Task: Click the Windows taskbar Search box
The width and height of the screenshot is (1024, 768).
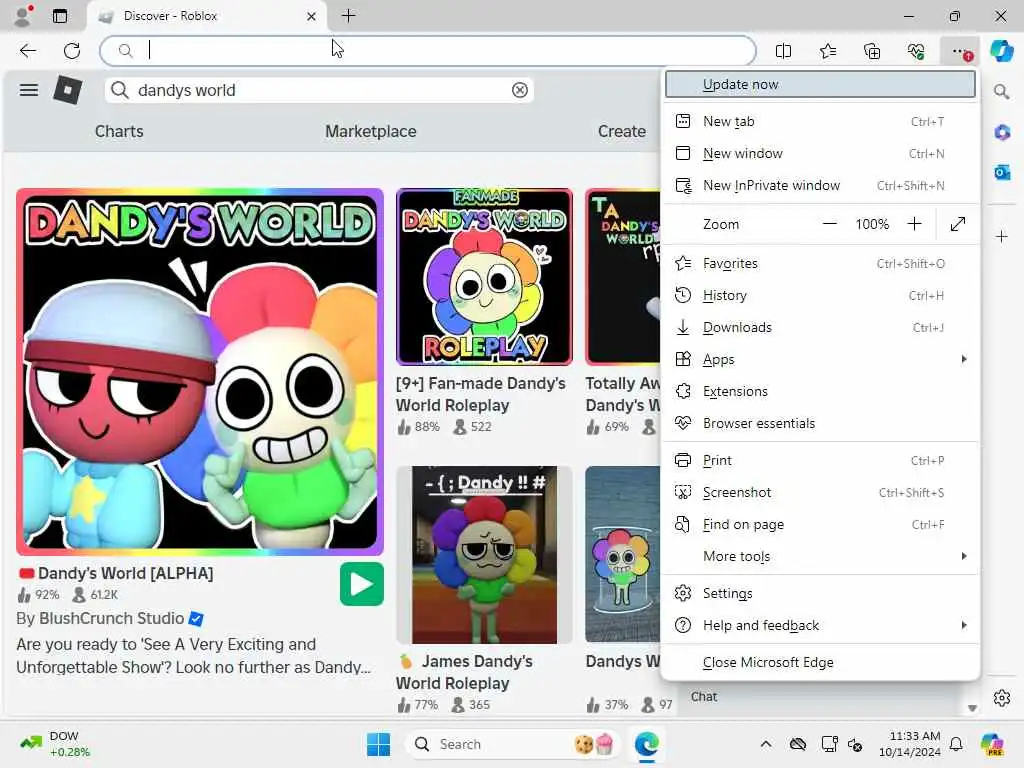Action: (513, 744)
